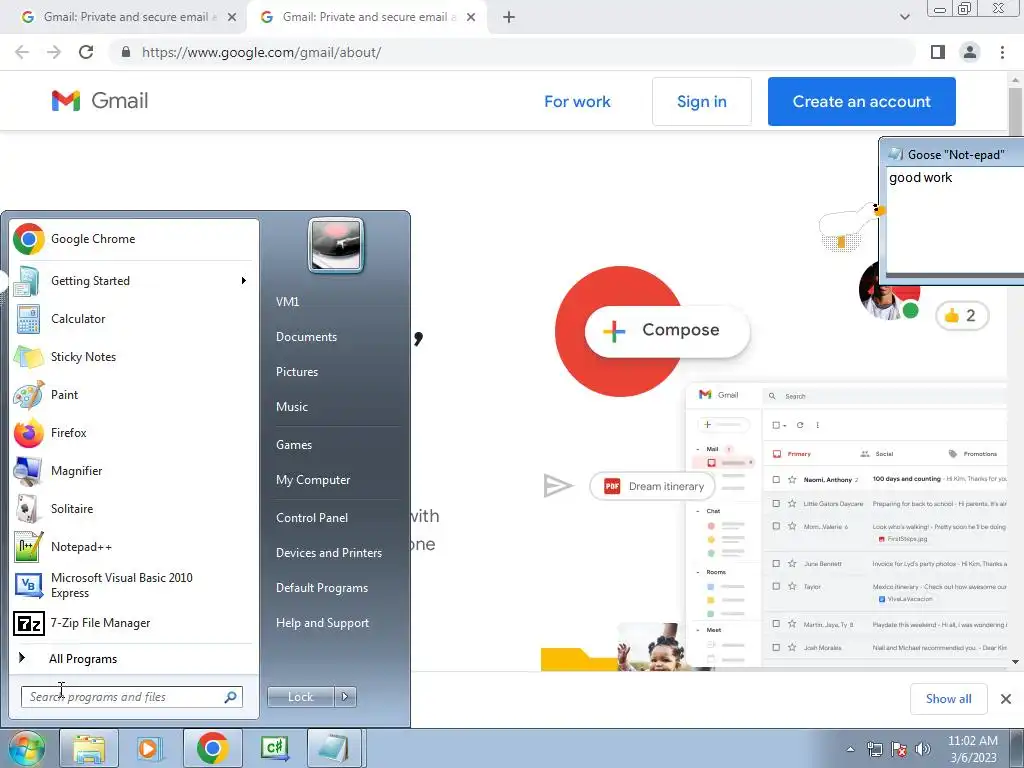Close the downloads bar
This screenshot has width=1024, height=768.
point(1006,699)
